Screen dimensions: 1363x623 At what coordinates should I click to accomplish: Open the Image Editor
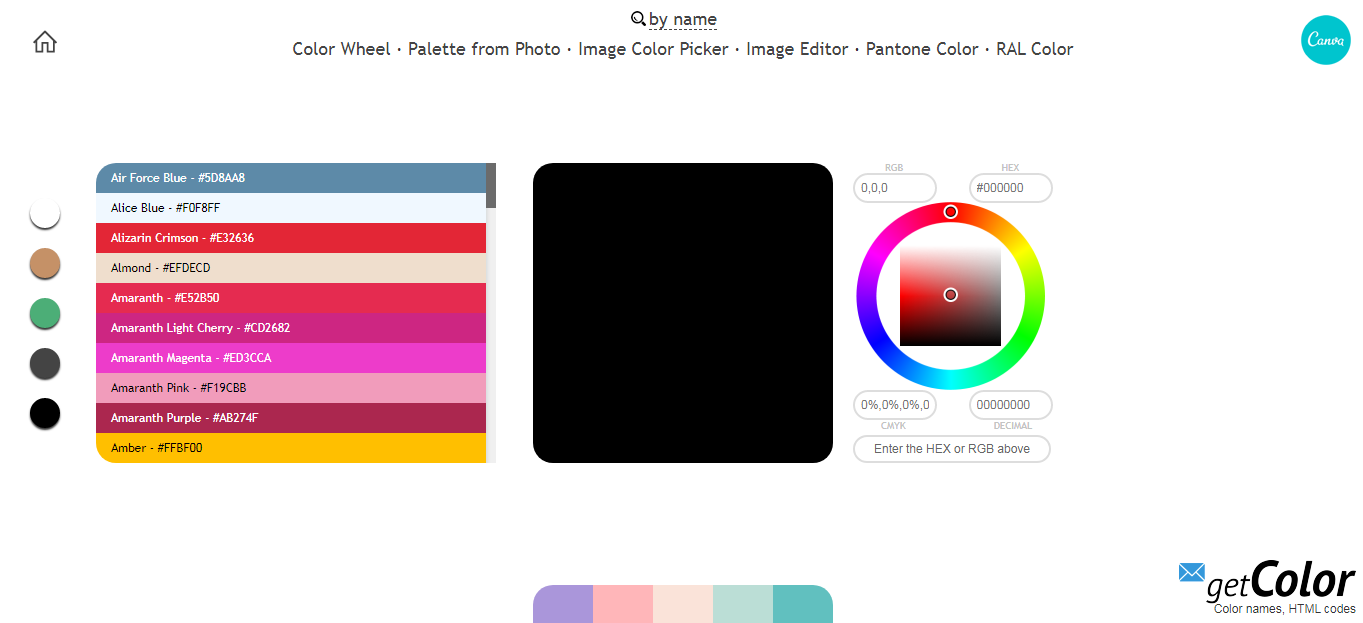797,48
